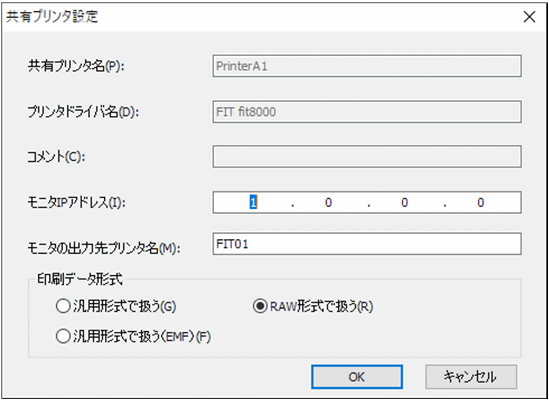
Task: Click the プリンタドライバ名 field showing FIT fit8000
Action: (367, 112)
